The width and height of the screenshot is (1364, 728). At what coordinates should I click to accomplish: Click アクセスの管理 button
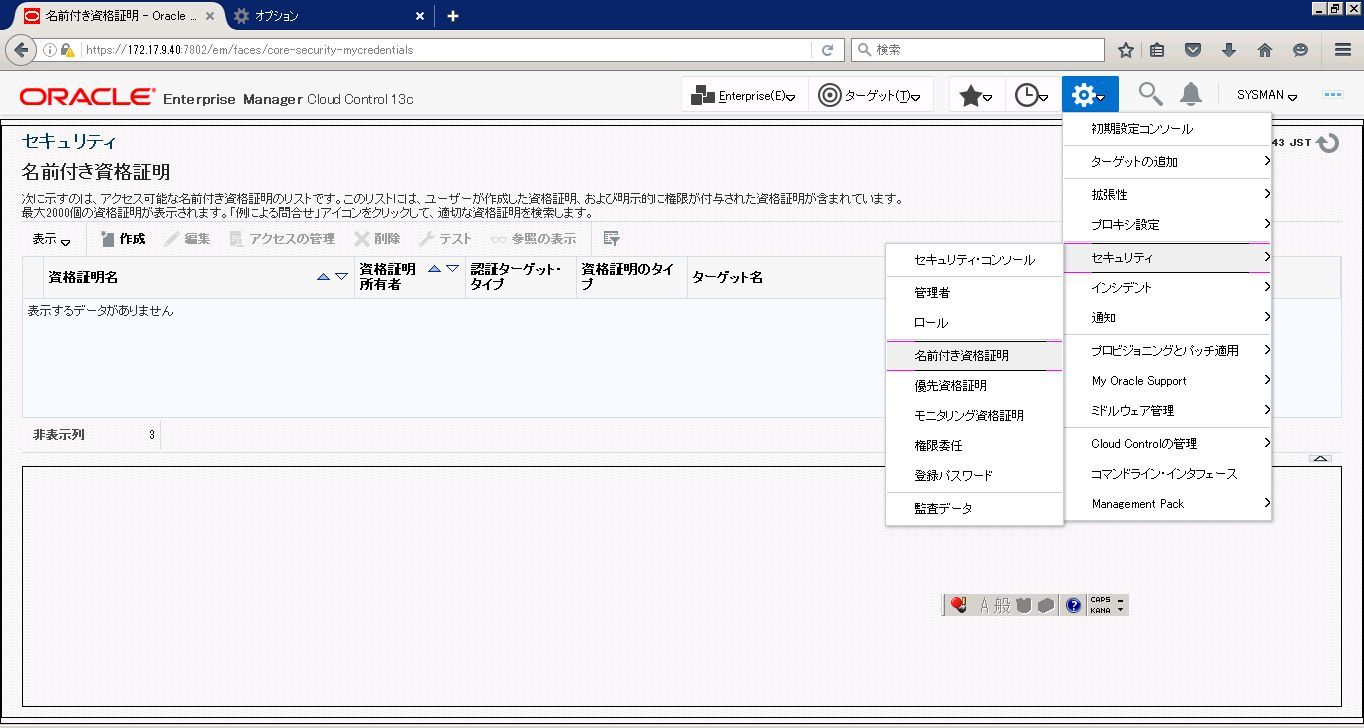tap(282, 239)
